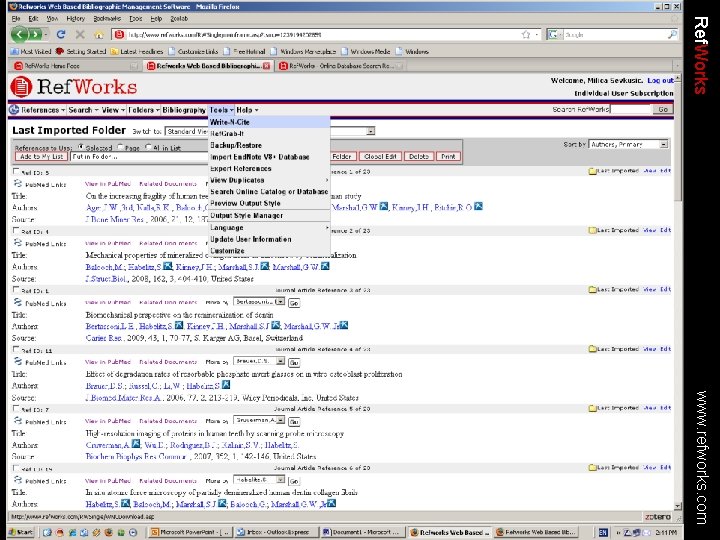Screen dimensions: 720x540
Task: Open Microsoft PowerPoint from the taskbar
Action: (x=191, y=532)
